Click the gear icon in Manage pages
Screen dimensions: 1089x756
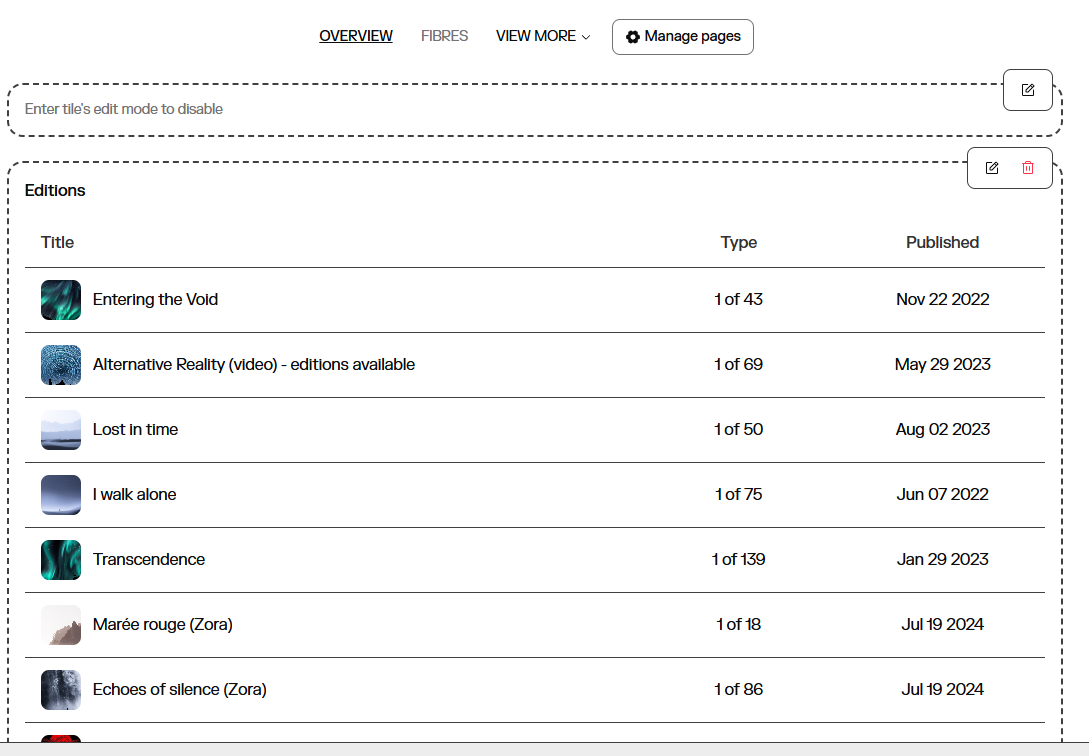[632, 37]
